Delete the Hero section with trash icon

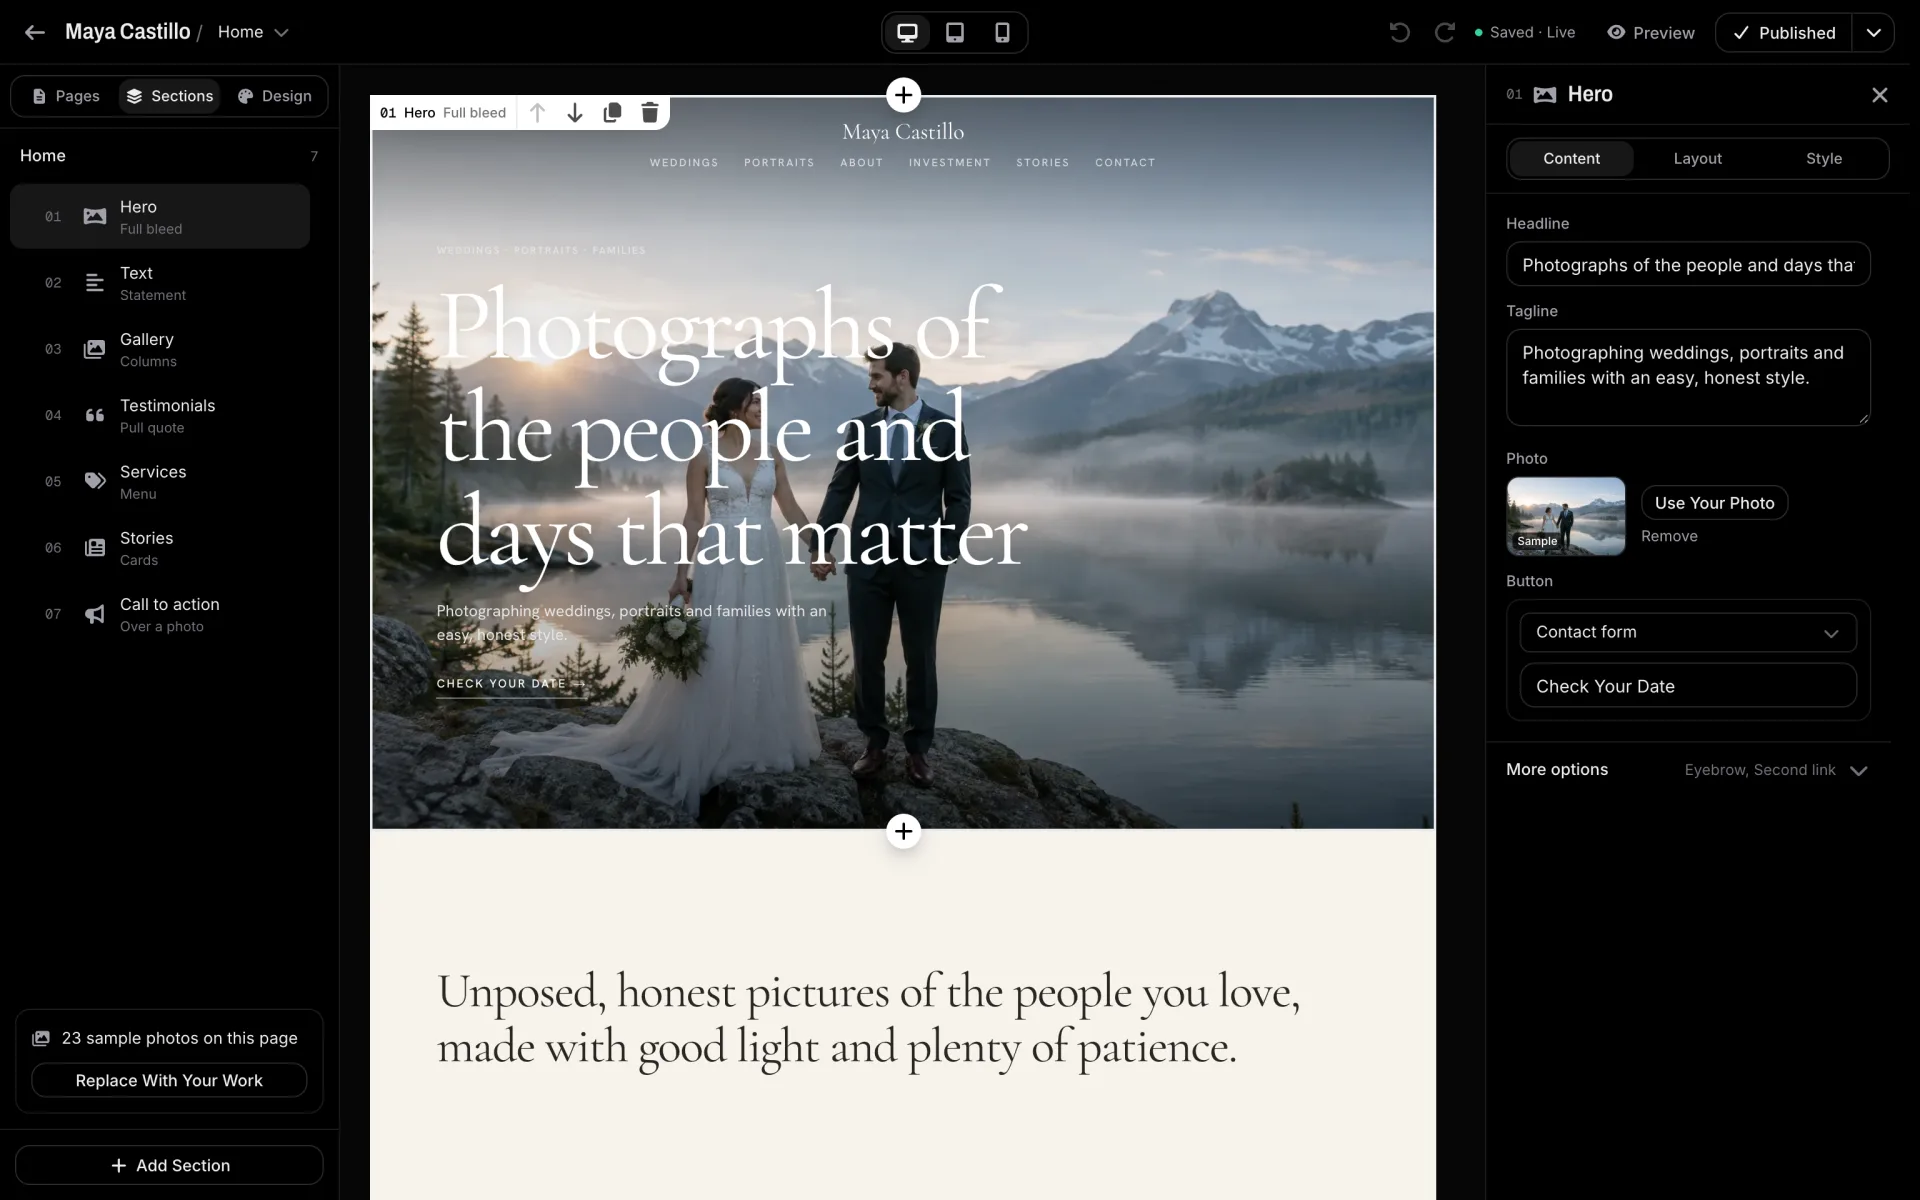pyautogui.click(x=650, y=113)
